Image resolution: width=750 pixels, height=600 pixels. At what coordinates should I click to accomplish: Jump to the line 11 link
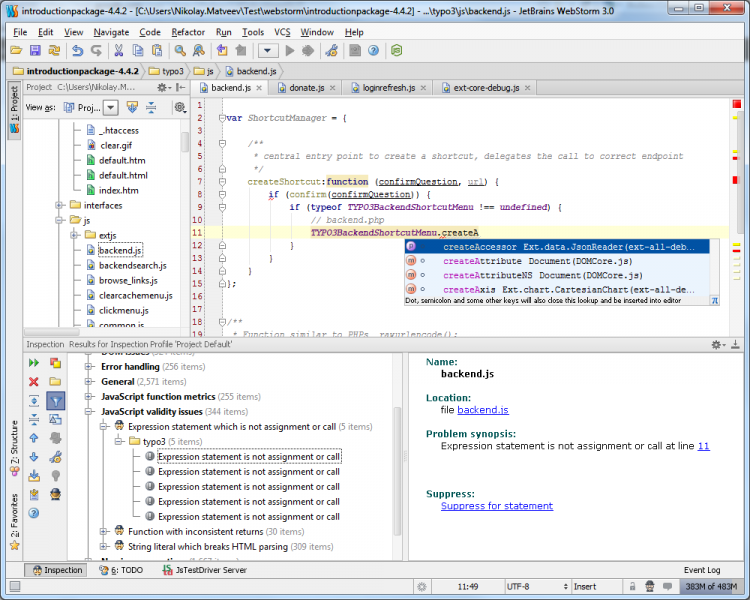tap(704, 446)
